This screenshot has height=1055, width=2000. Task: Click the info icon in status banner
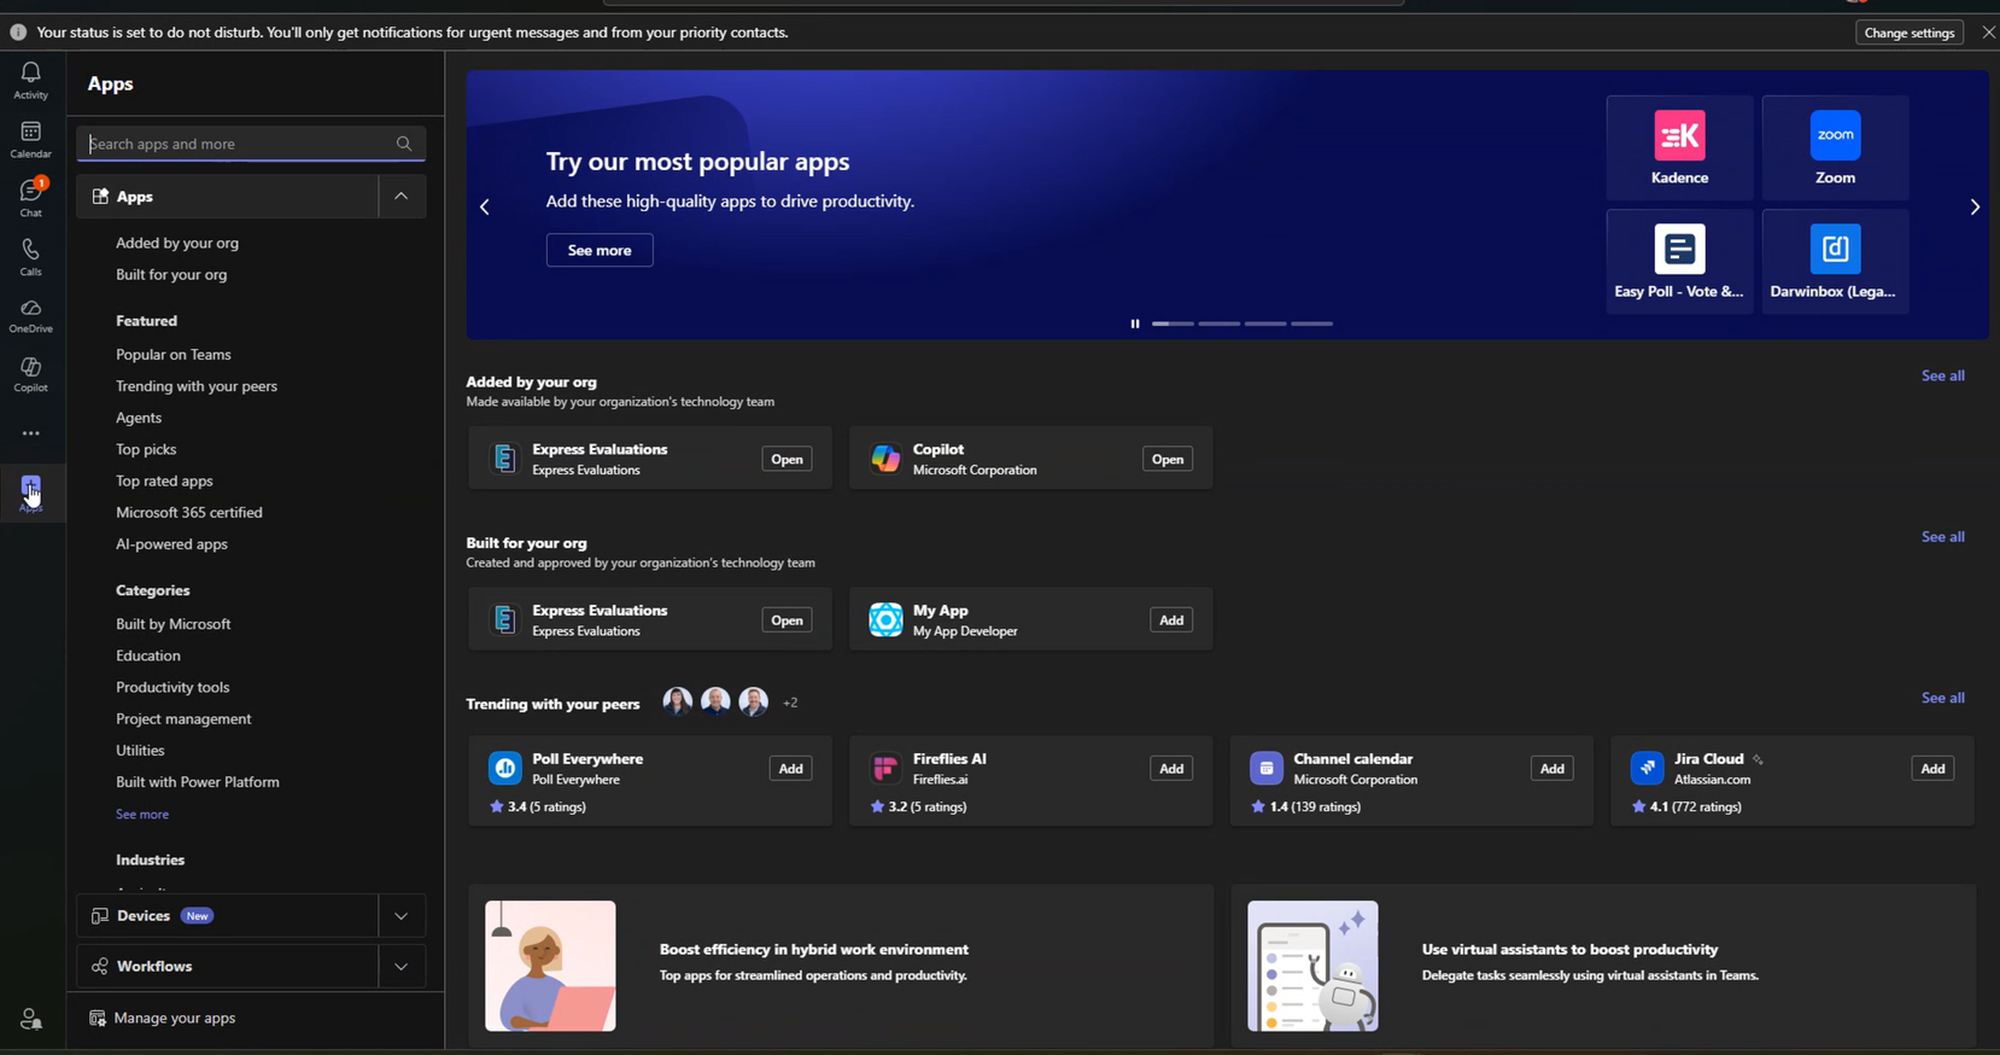pyautogui.click(x=18, y=32)
